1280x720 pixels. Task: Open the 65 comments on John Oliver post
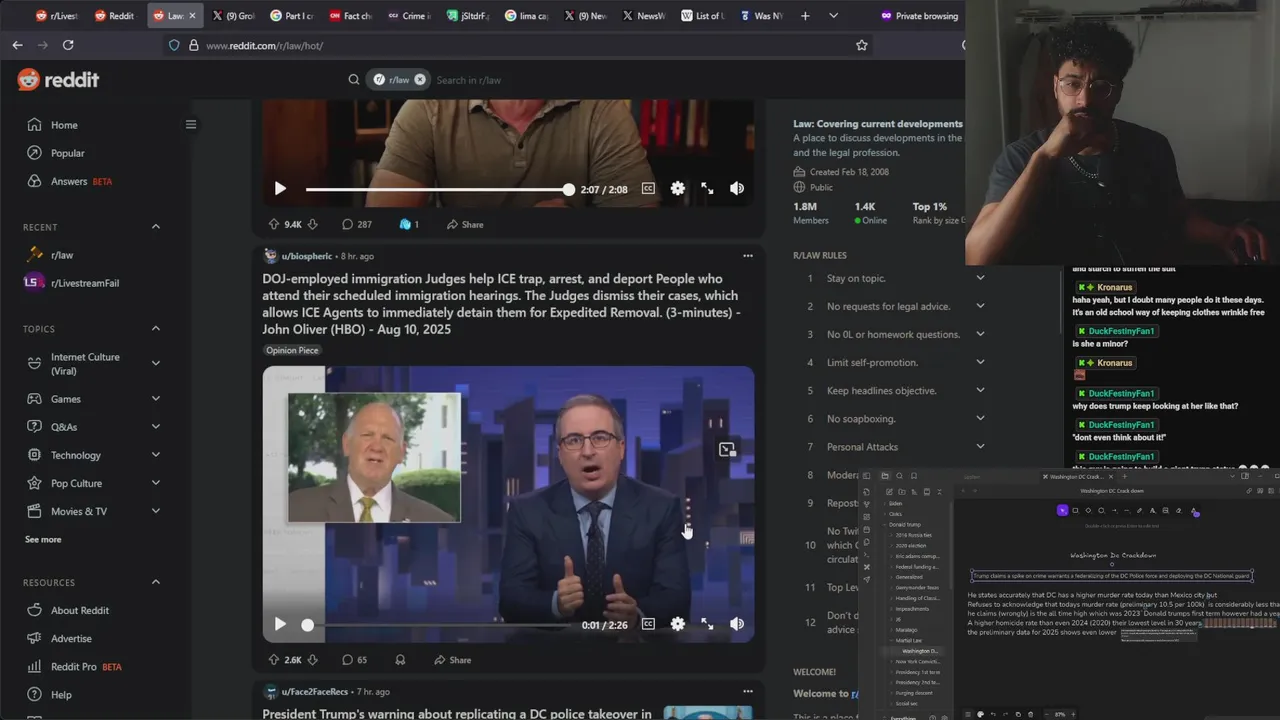pos(354,660)
